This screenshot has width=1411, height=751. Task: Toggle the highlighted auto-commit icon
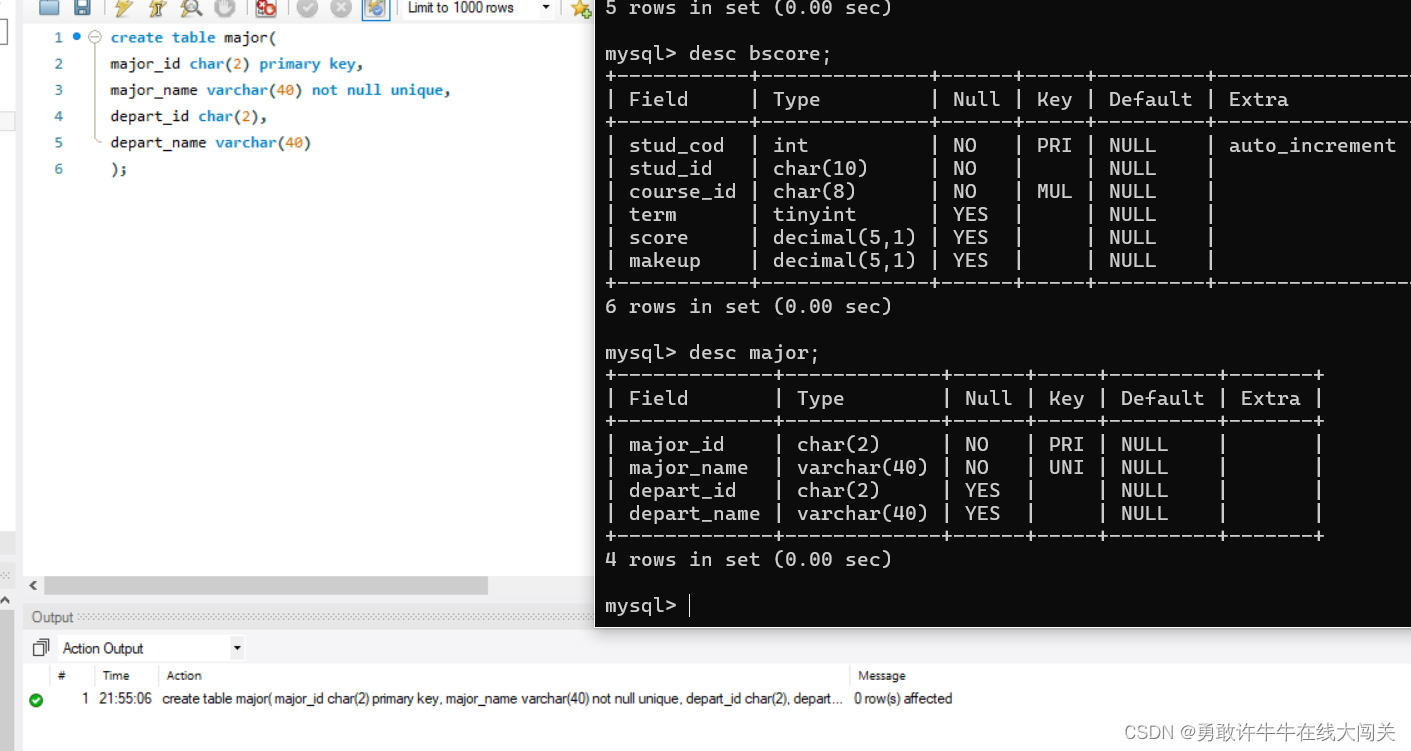(375, 8)
